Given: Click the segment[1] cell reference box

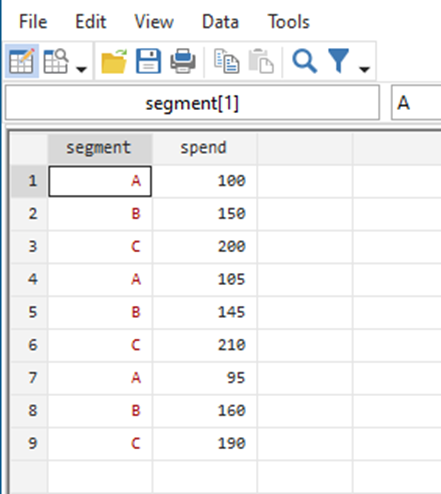Looking at the screenshot, I should coord(192,103).
